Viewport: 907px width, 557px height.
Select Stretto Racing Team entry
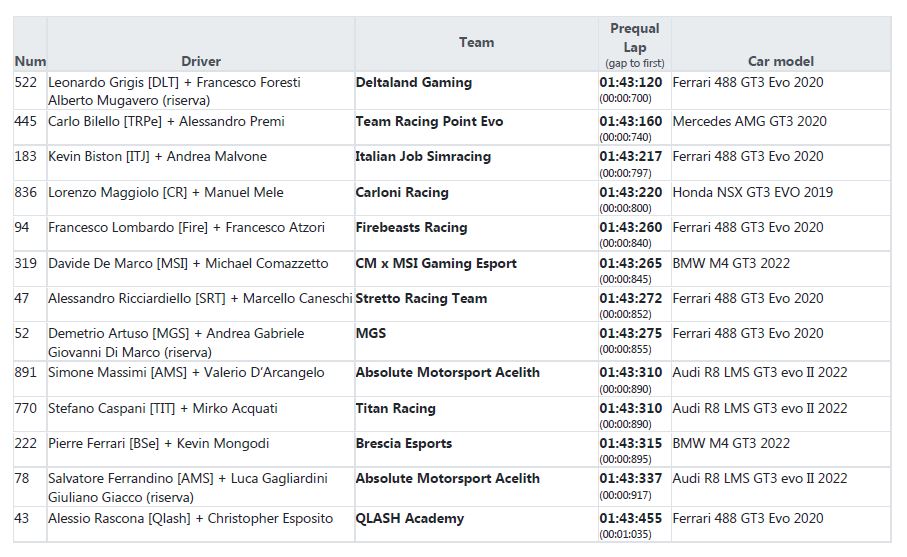[421, 298]
